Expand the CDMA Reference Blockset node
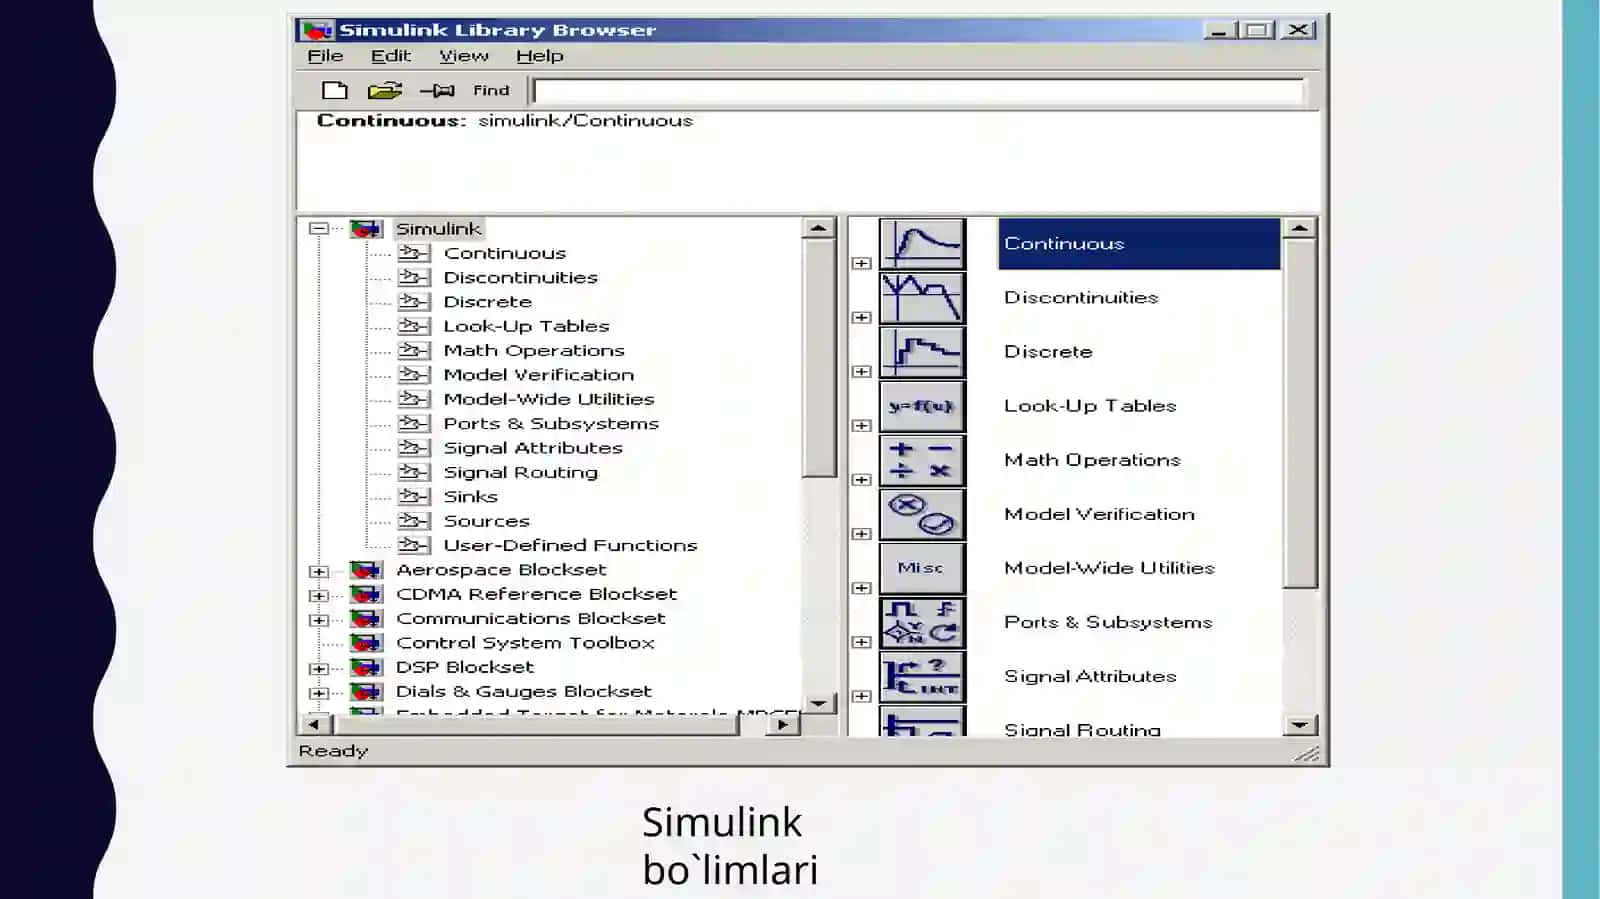This screenshot has height=899, width=1600. 319,596
